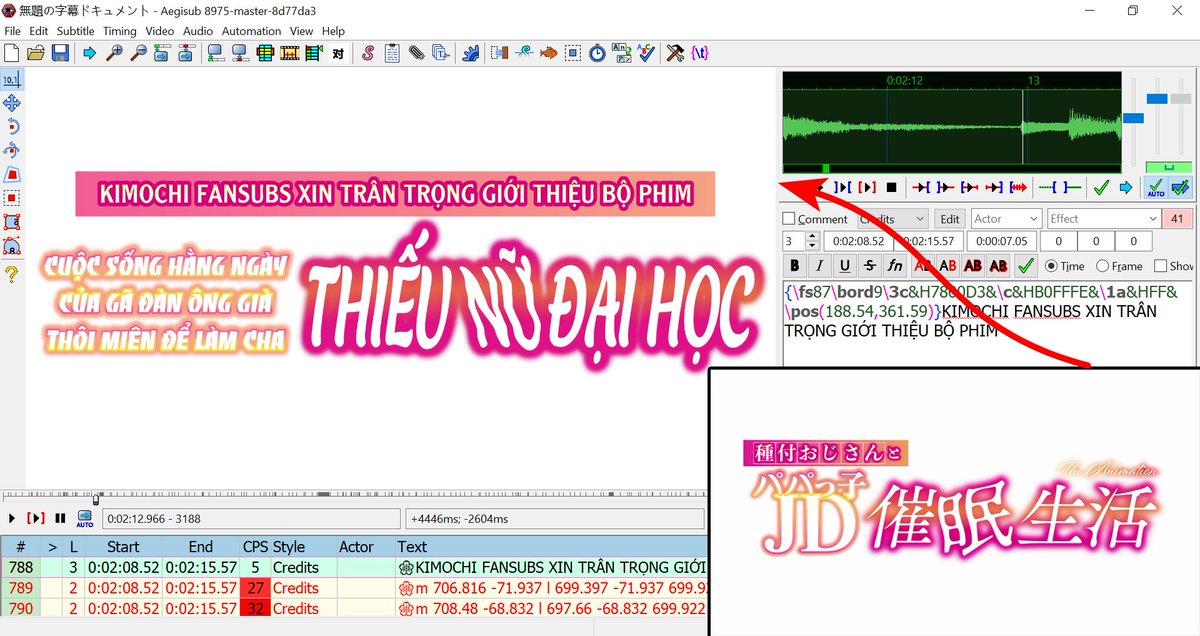Viewport: 1200px width, 636px height.
Task: Play the video below the preview
Action: pyautogui.click(x=12, y=518)
